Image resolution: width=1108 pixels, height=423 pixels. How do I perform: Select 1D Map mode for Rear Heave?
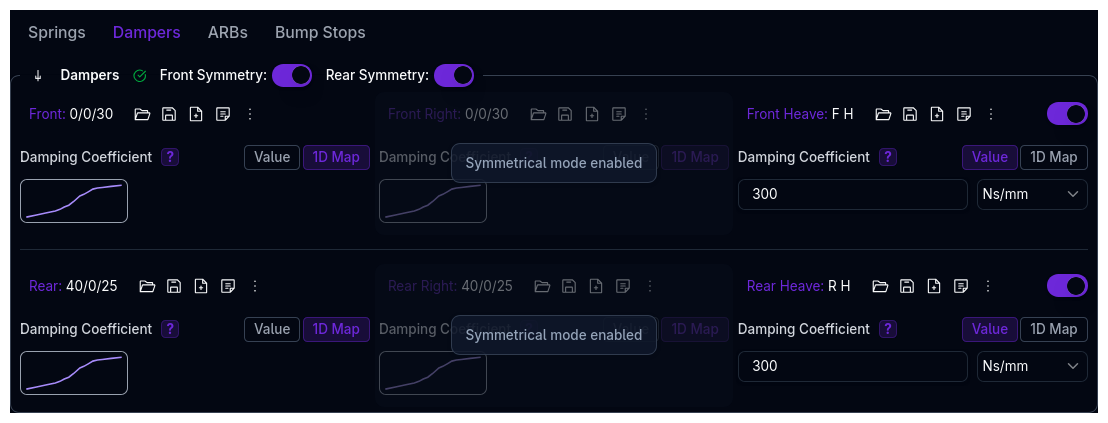tap(1054, 329)
